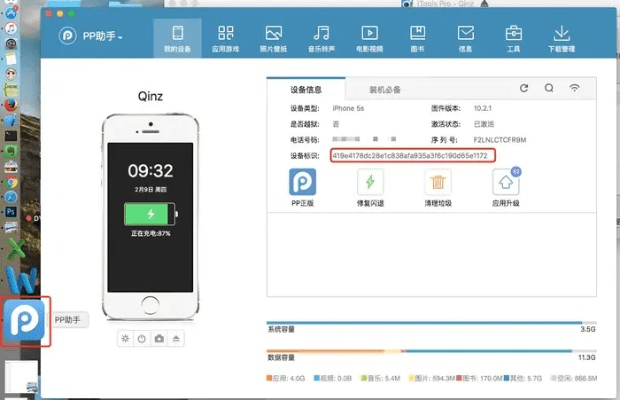Switch to the 设备信息 device info tab
620x400 pixels.
tap(306, 89)
